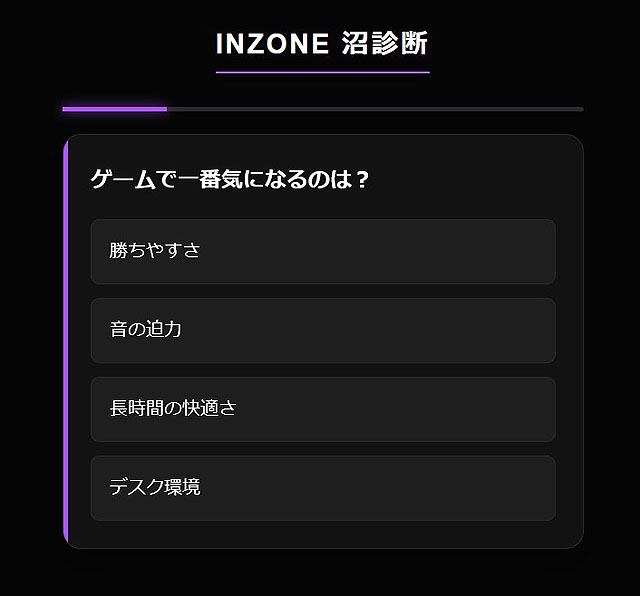Click empty card area below デスク環境 option
The width and height of the screenshot is (640, 596).
[322, 534]
